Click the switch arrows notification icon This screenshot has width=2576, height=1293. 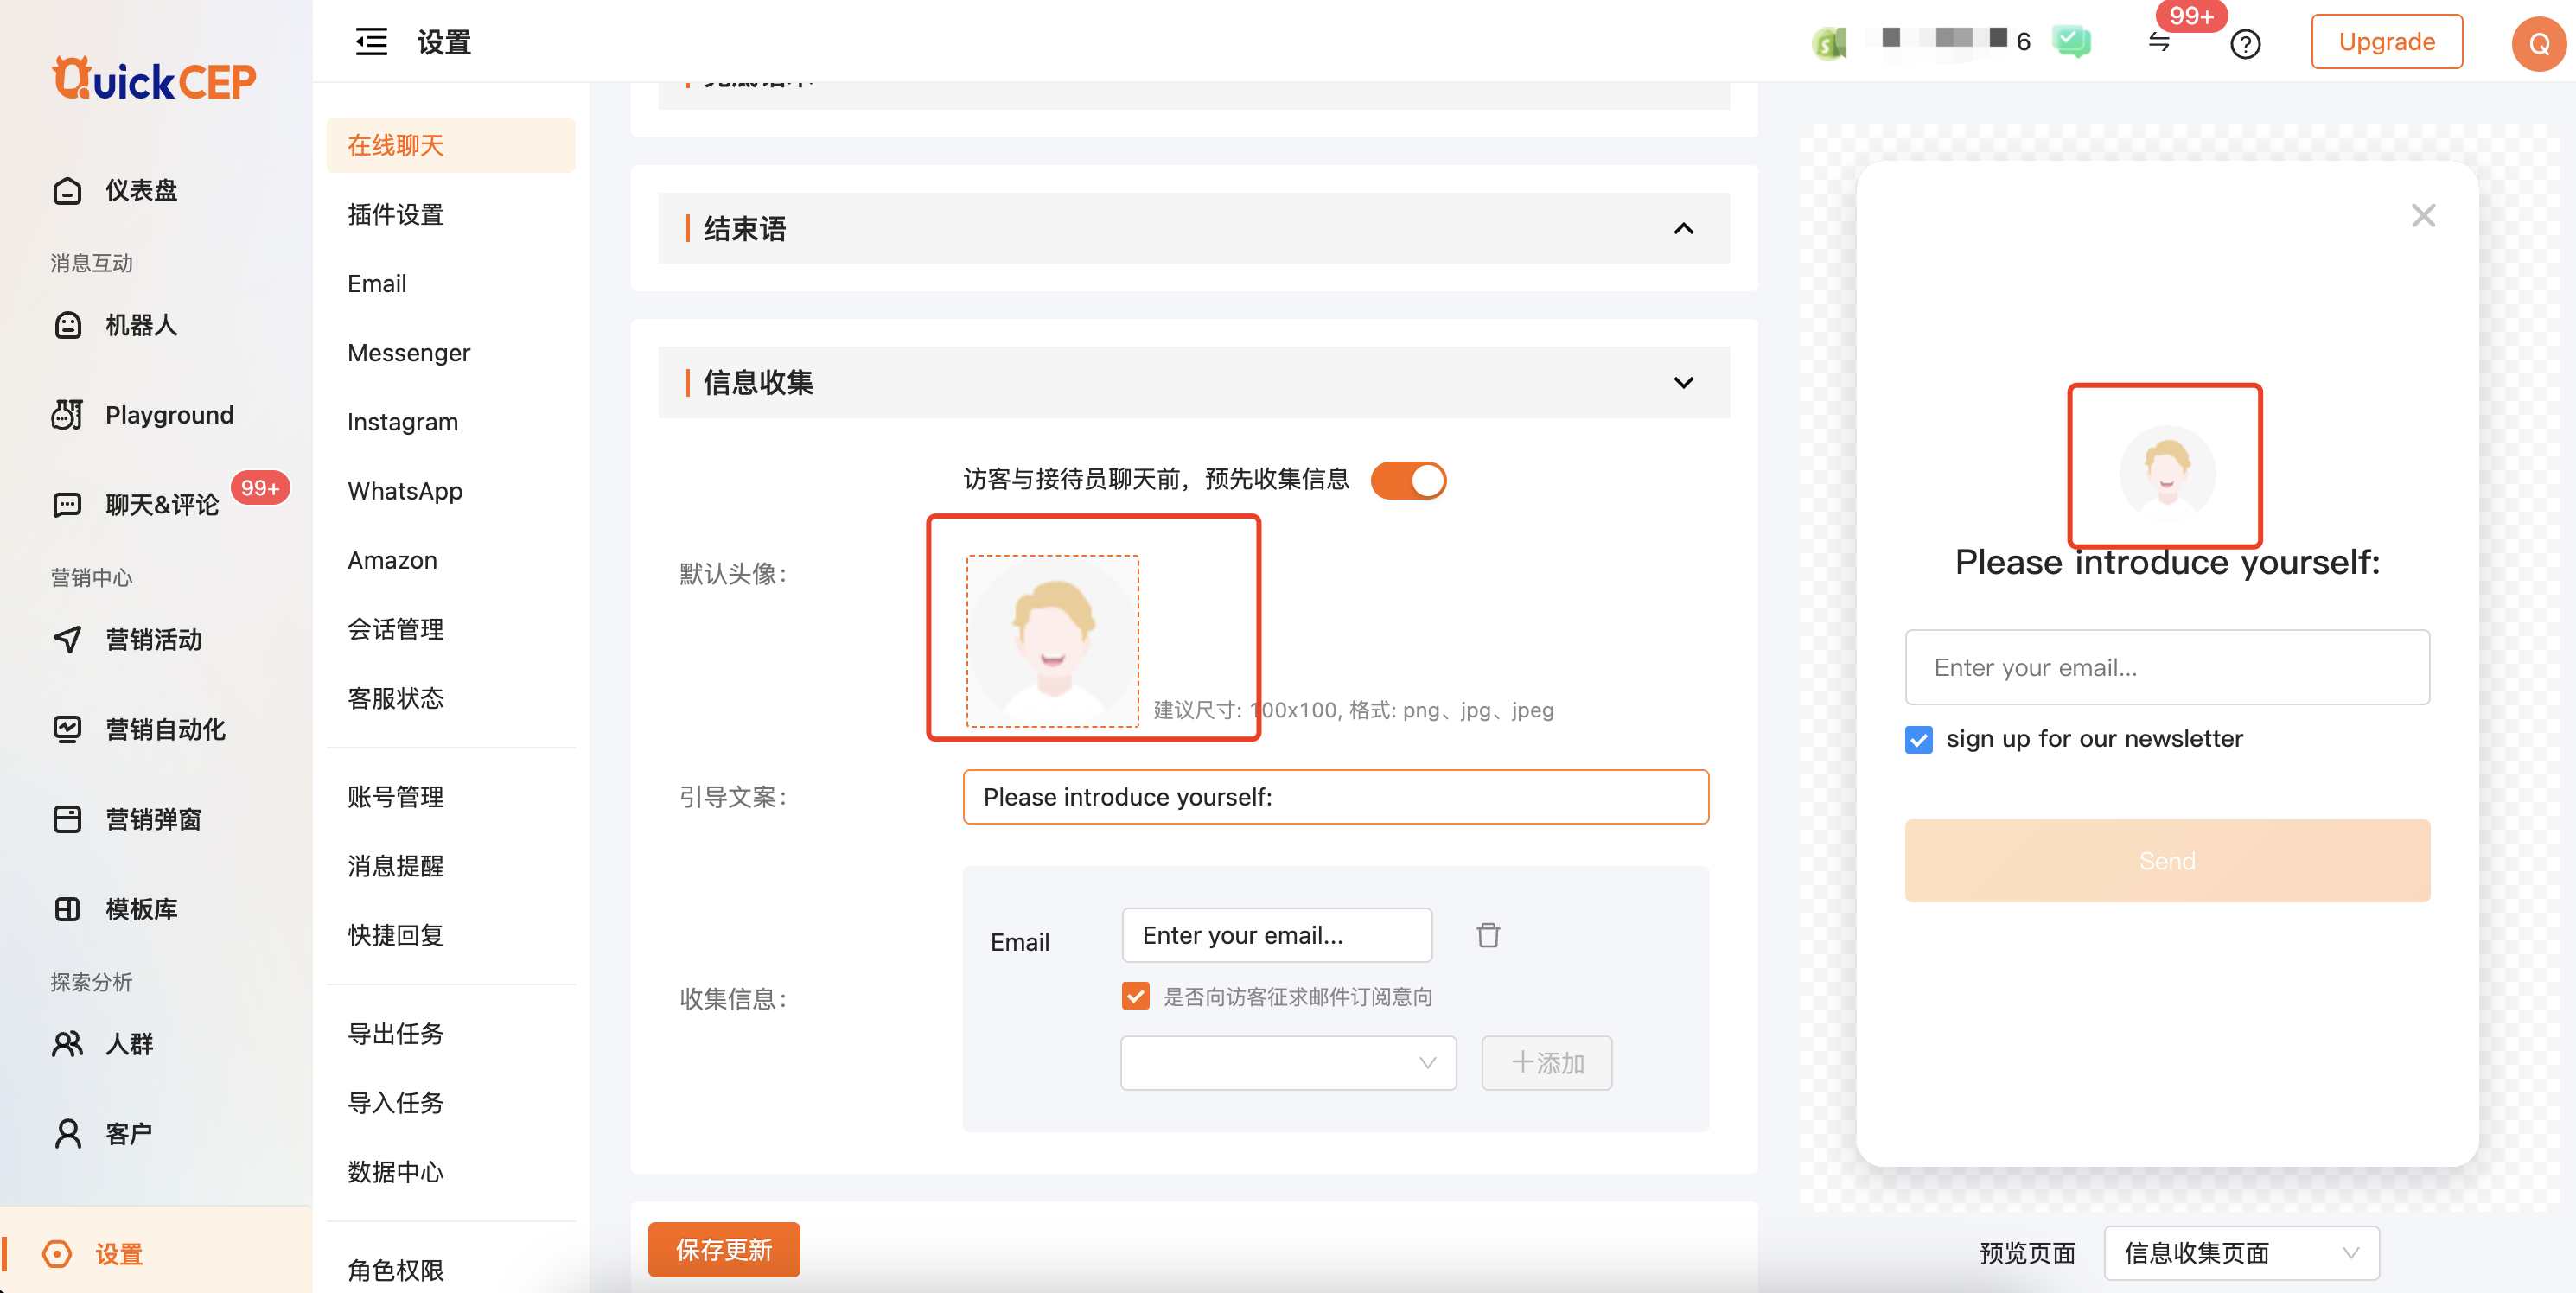coord(2159,42)
